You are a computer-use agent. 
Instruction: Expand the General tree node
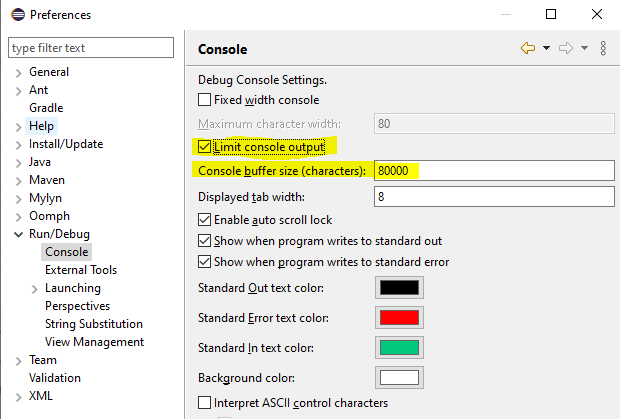[x=18, y=72]
